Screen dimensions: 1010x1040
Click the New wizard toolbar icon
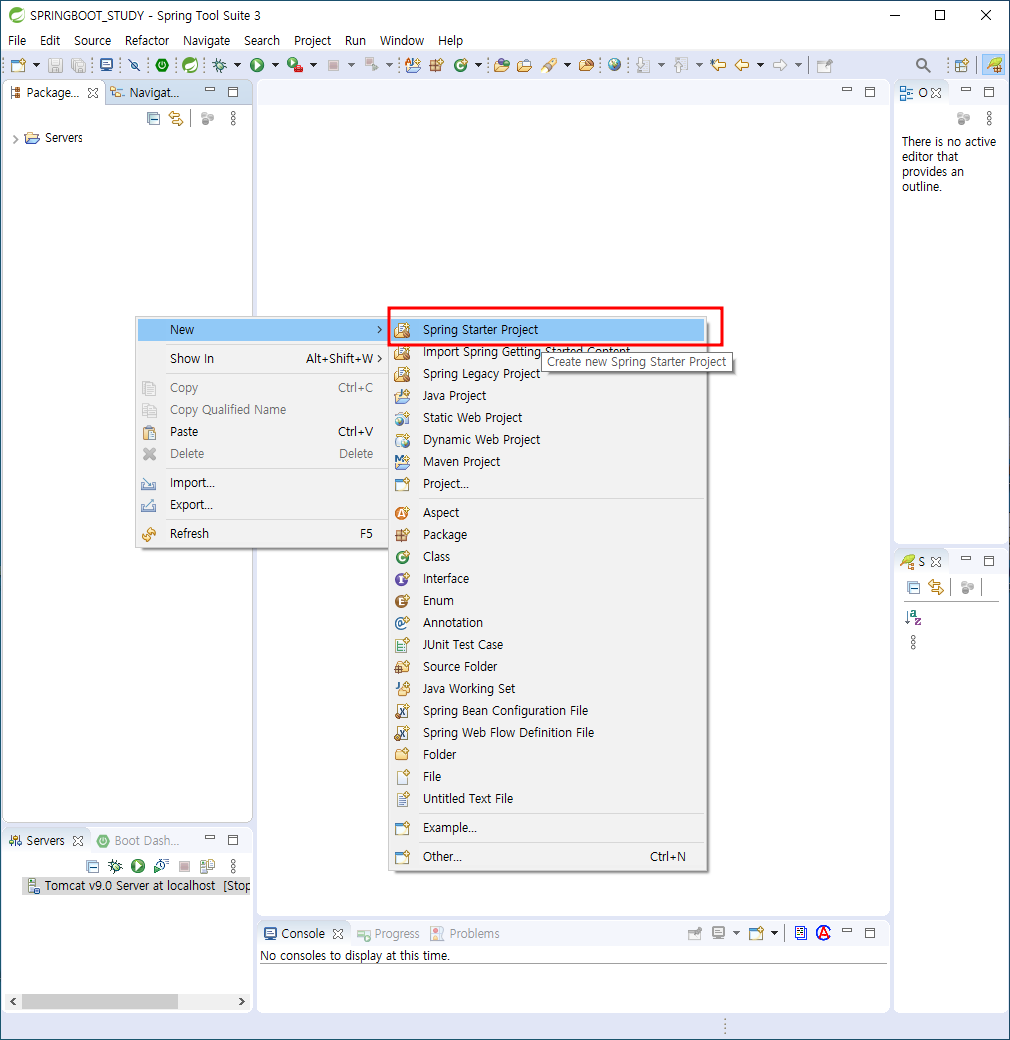coord(19,65)
